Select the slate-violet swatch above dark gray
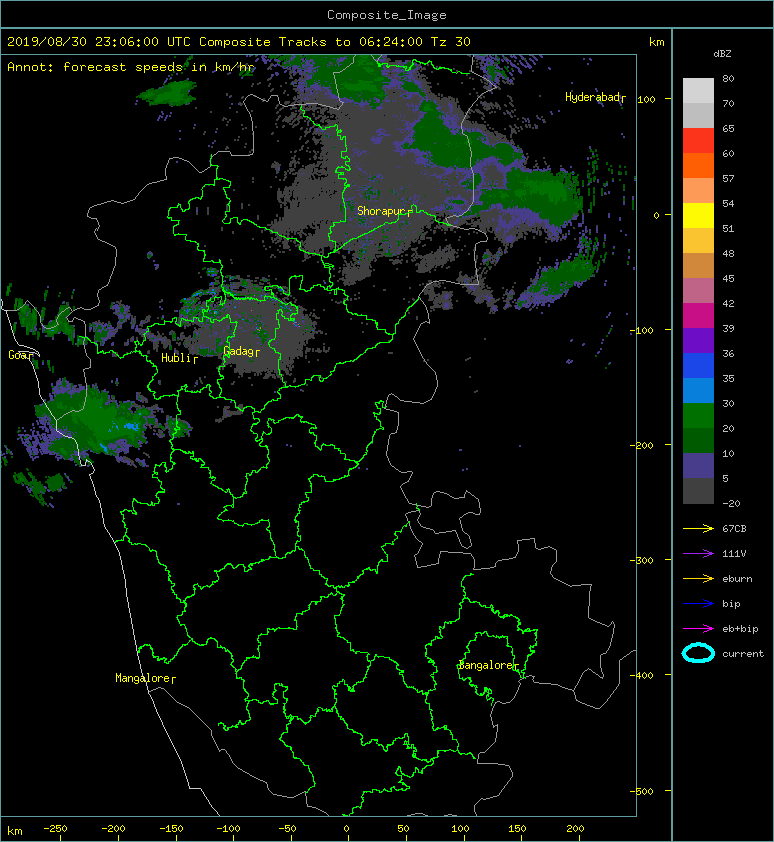 click(x=698, y=466)
